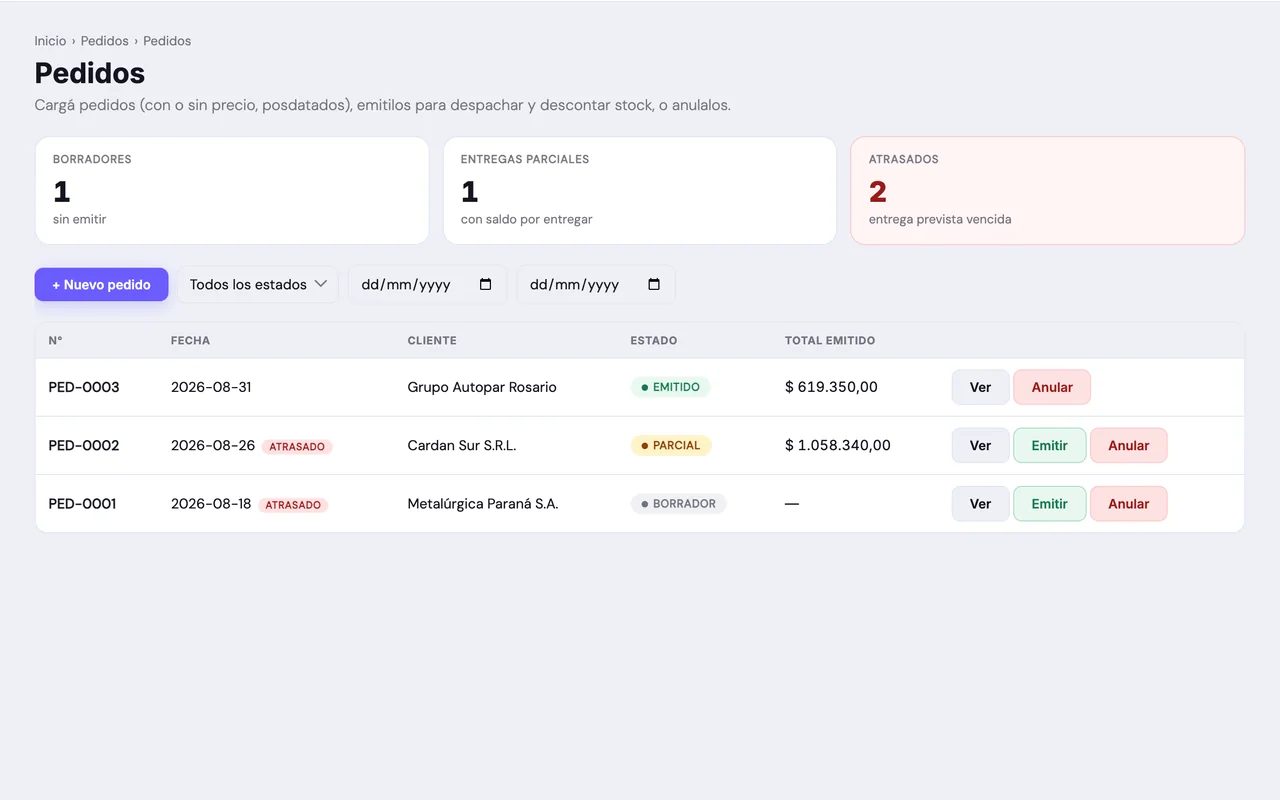Click the TOTAL EMITIDO column header
This screenshot has height=800, width=1280.
point(830,341)
